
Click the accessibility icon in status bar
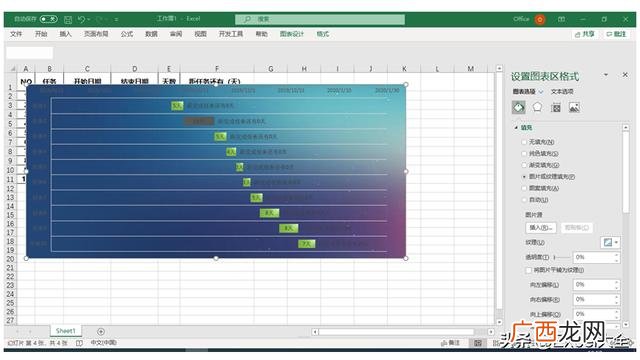point(79,343)
